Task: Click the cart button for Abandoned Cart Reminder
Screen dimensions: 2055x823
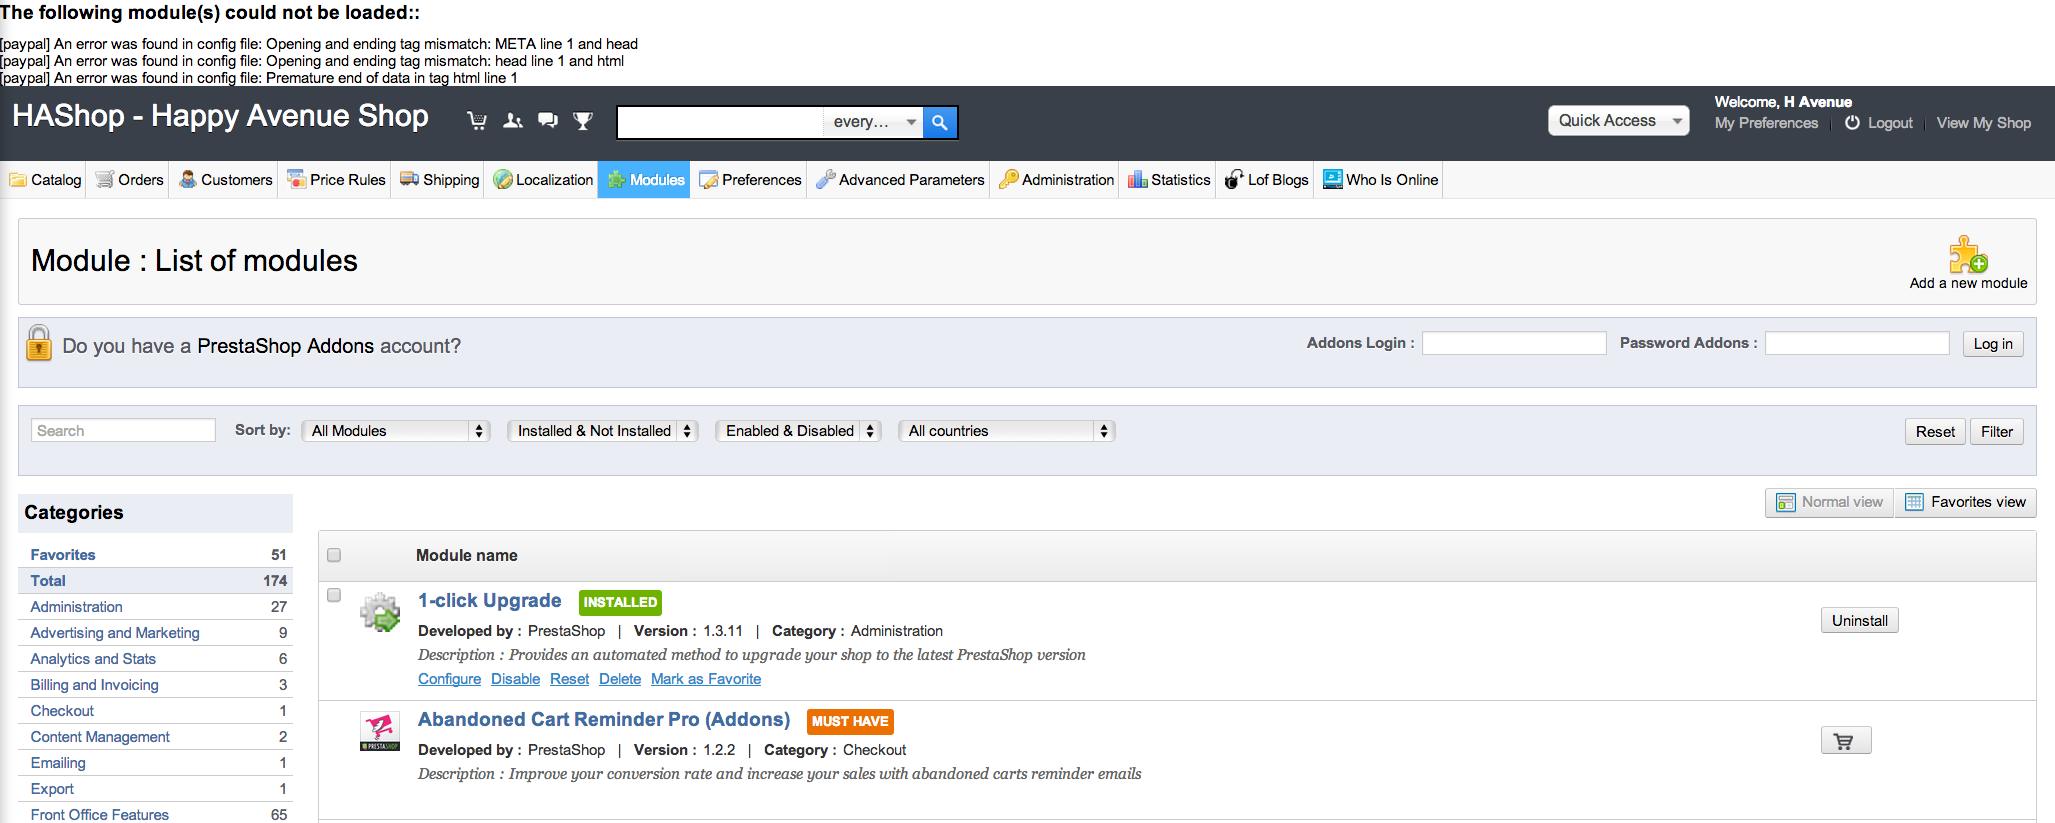Action: [x=1845, y=741]
